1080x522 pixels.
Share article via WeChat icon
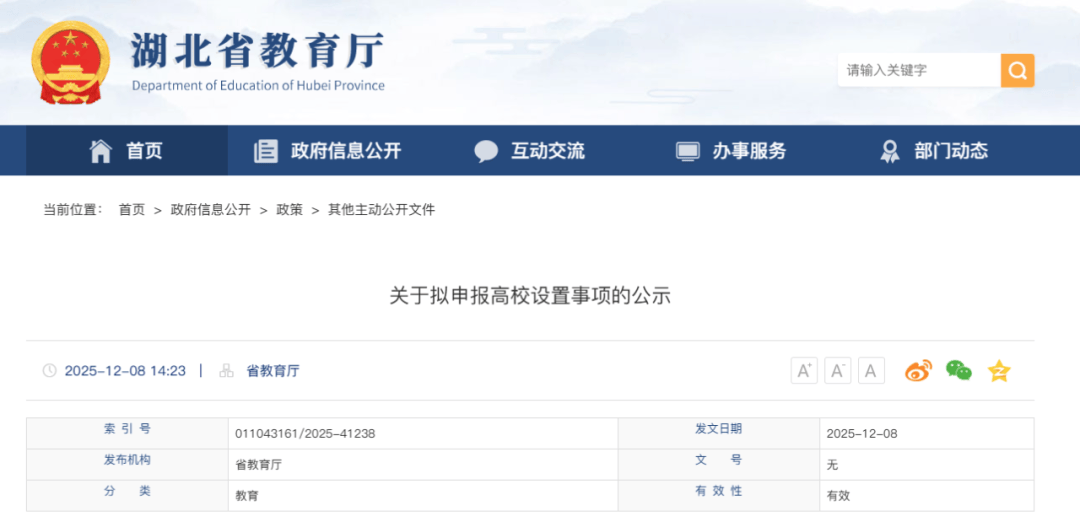pyautogui.click(x=958, y=371)
